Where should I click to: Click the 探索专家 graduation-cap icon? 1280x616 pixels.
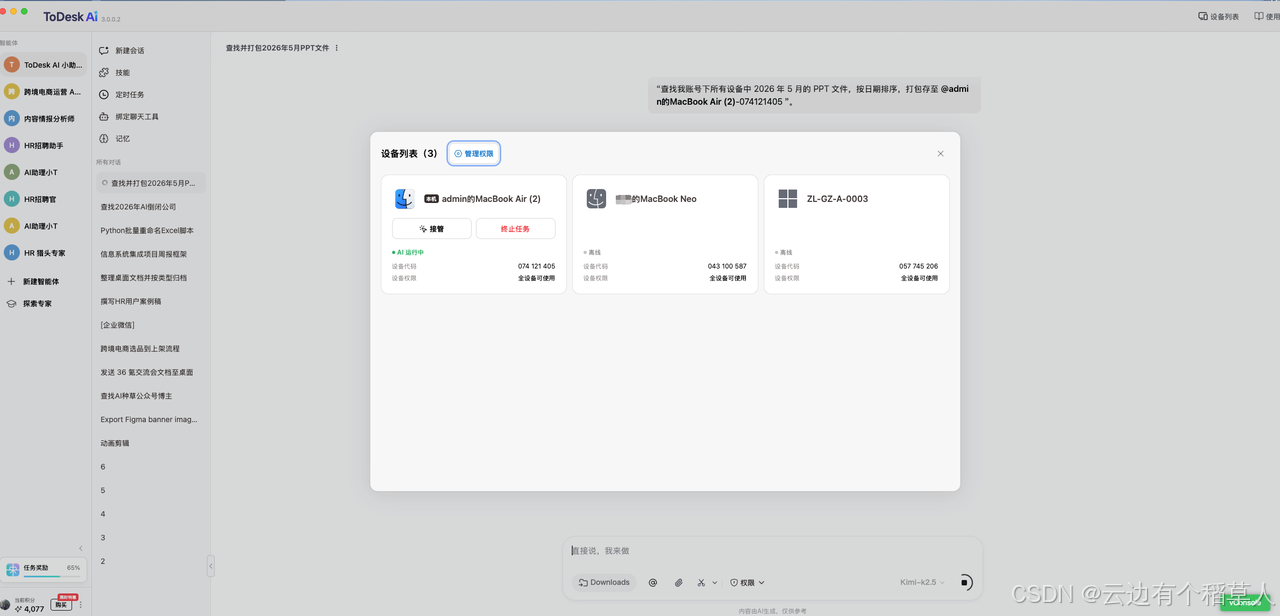point(12,303)
